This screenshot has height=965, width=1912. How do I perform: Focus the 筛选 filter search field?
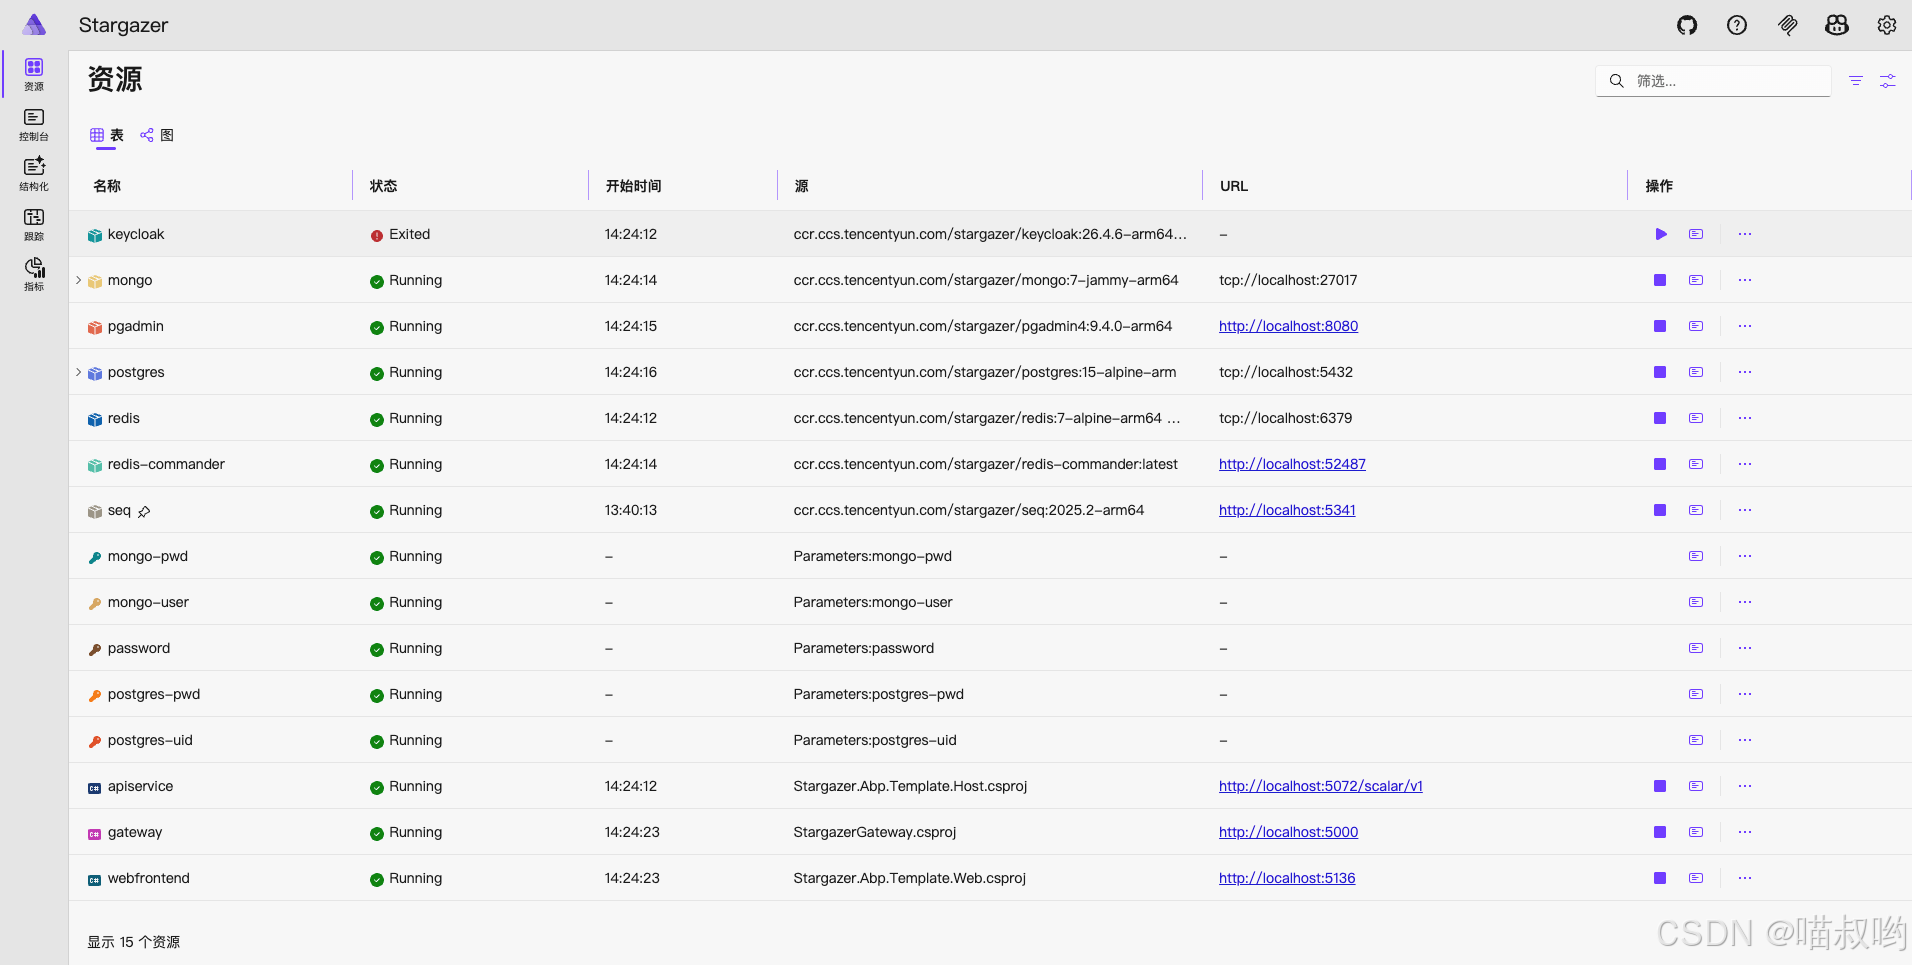[1713, 81]
